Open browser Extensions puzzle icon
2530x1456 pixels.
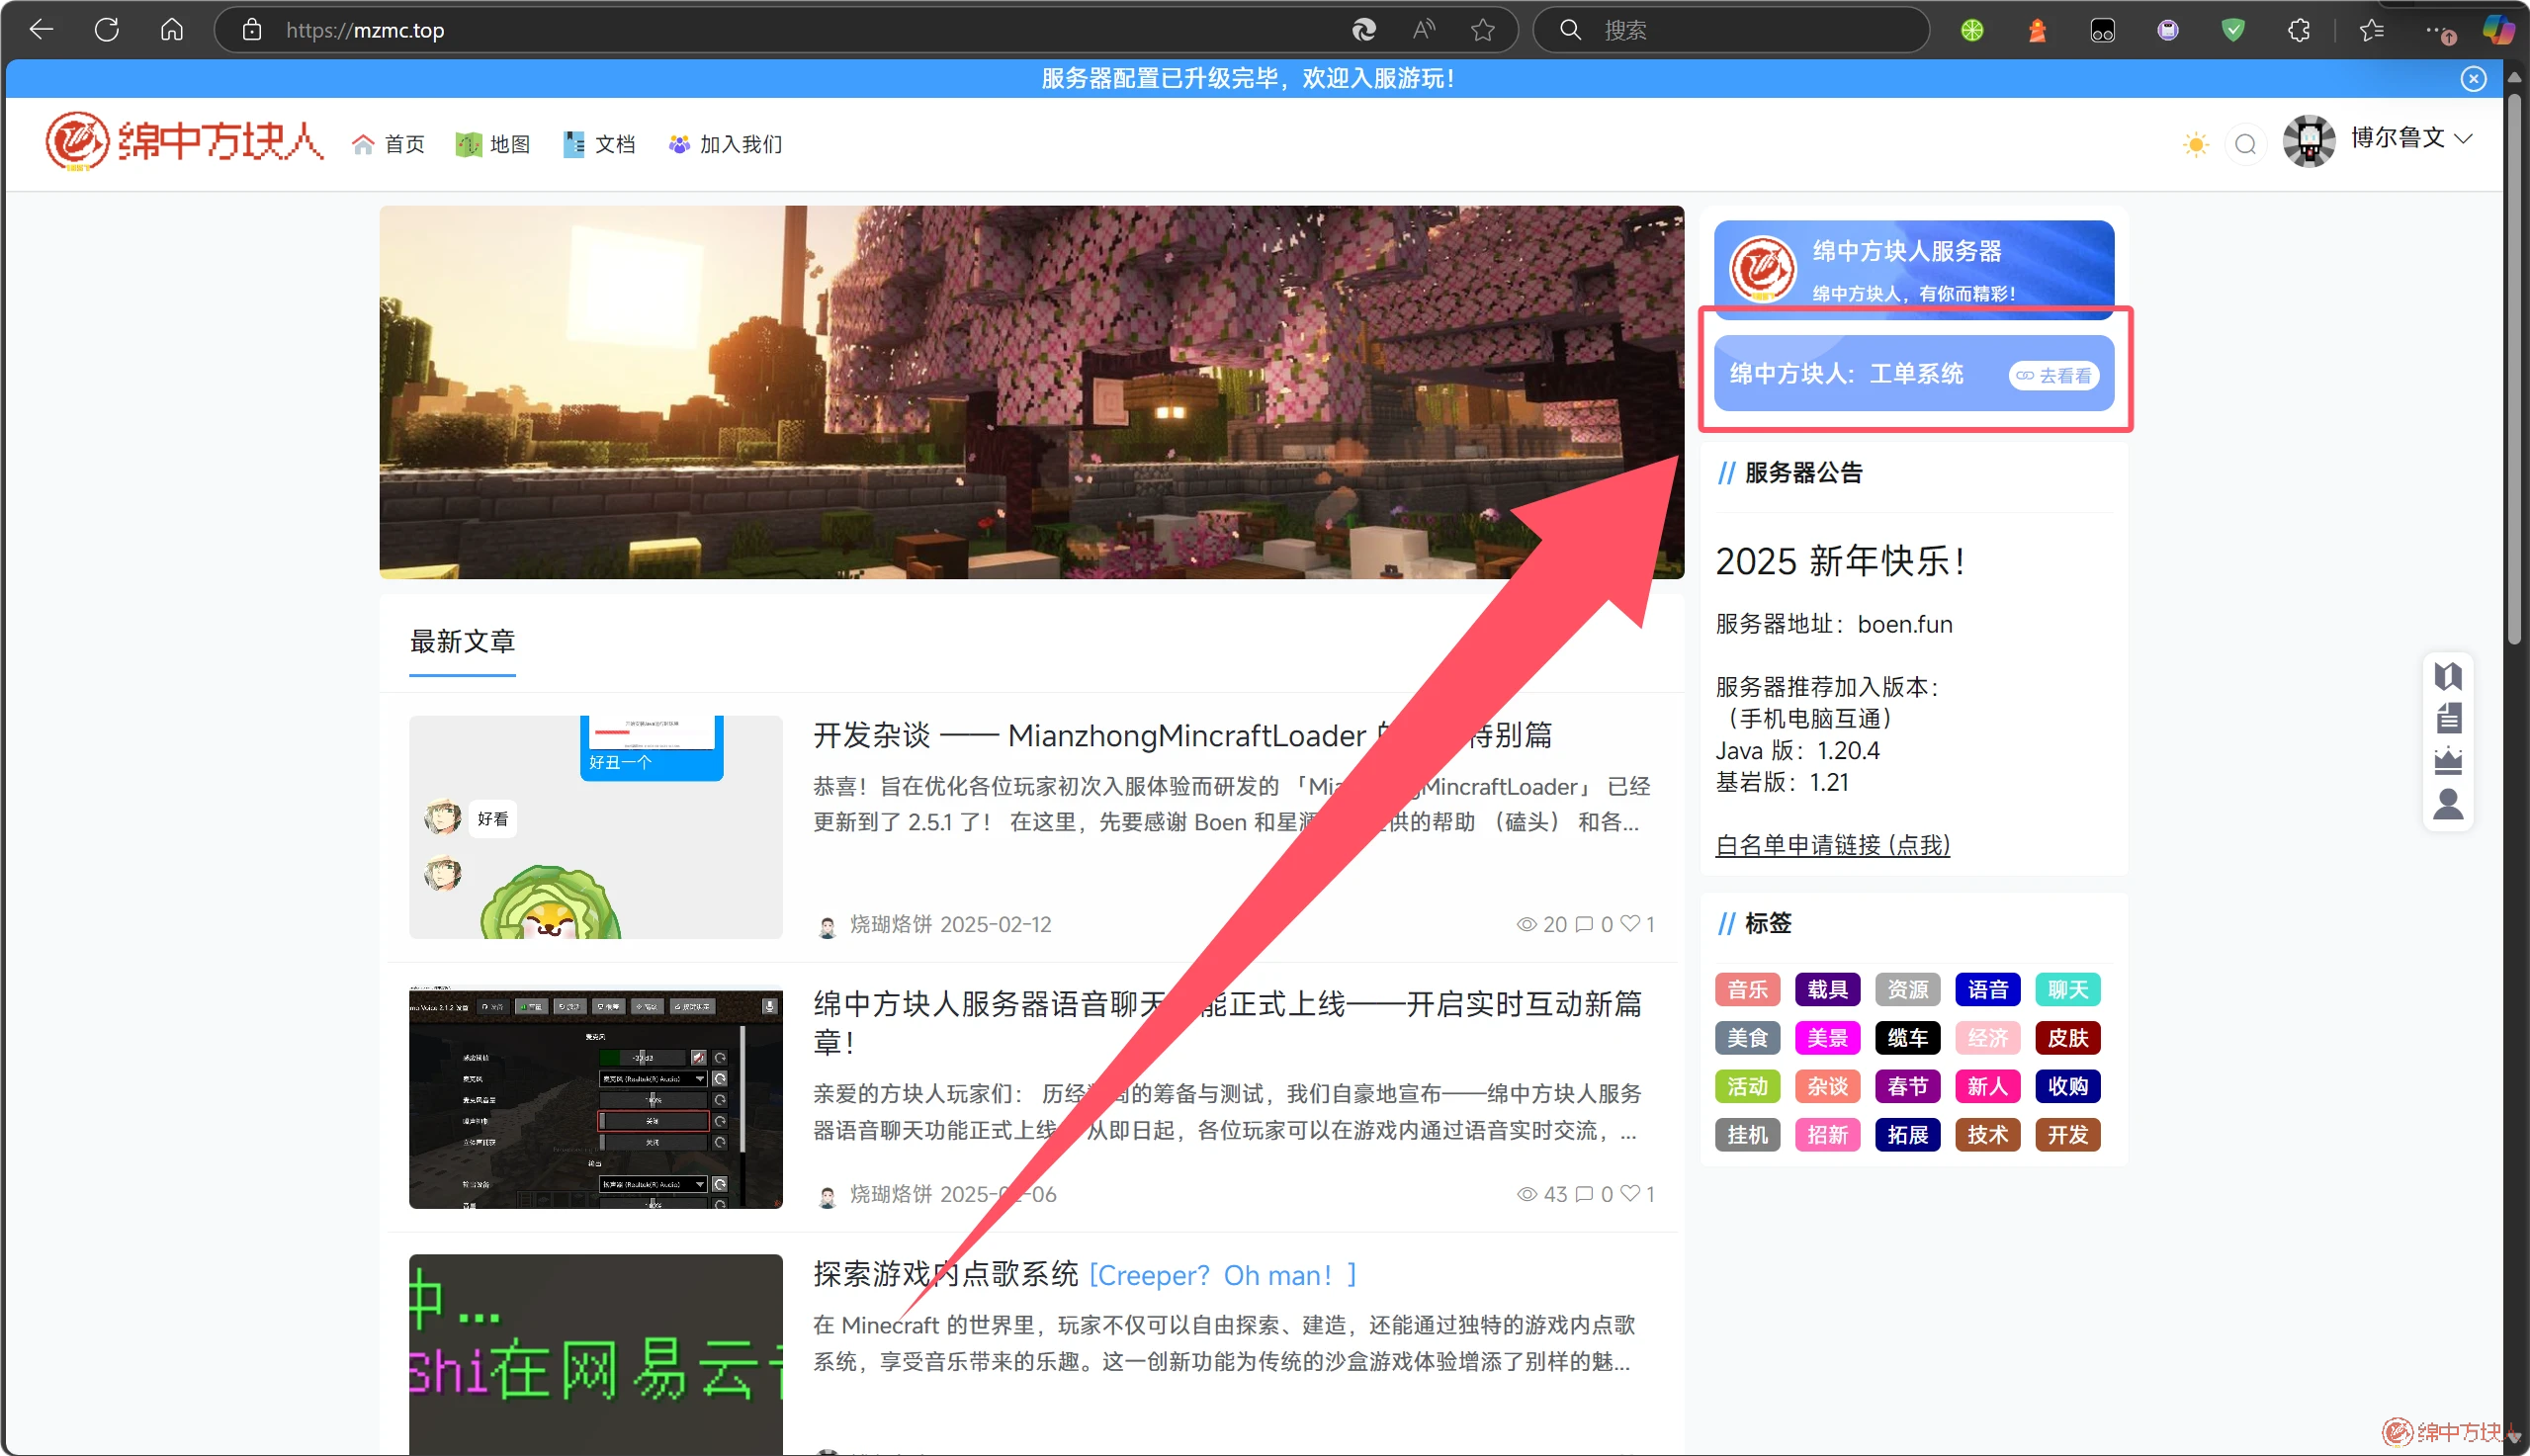coord(2298,30)
